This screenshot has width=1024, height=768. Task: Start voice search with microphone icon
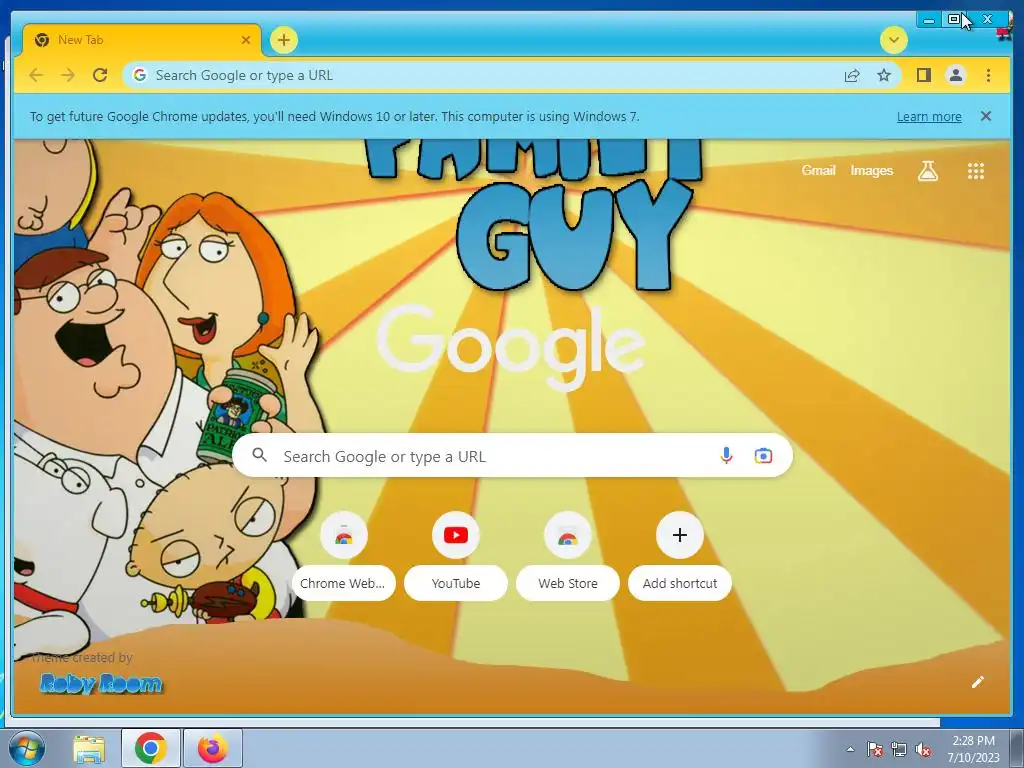click(726, 456)
